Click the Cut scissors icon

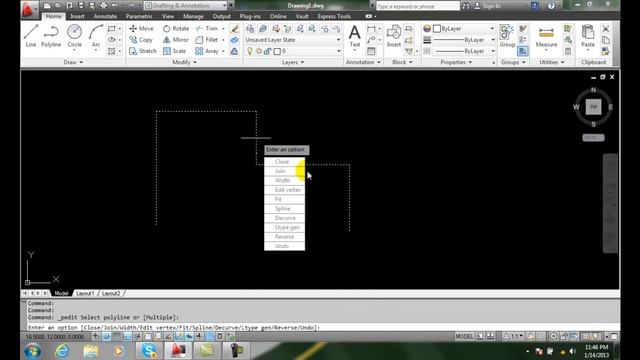pyautogui.click(x=606, y=29)
